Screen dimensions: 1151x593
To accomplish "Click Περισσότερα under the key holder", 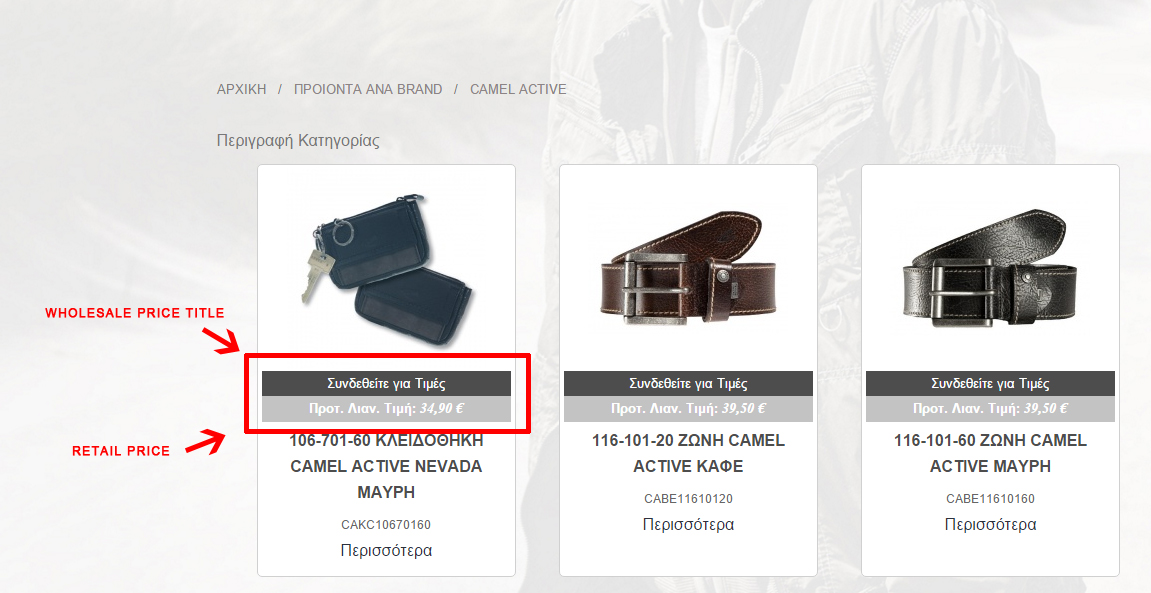I will pos(386,550).
